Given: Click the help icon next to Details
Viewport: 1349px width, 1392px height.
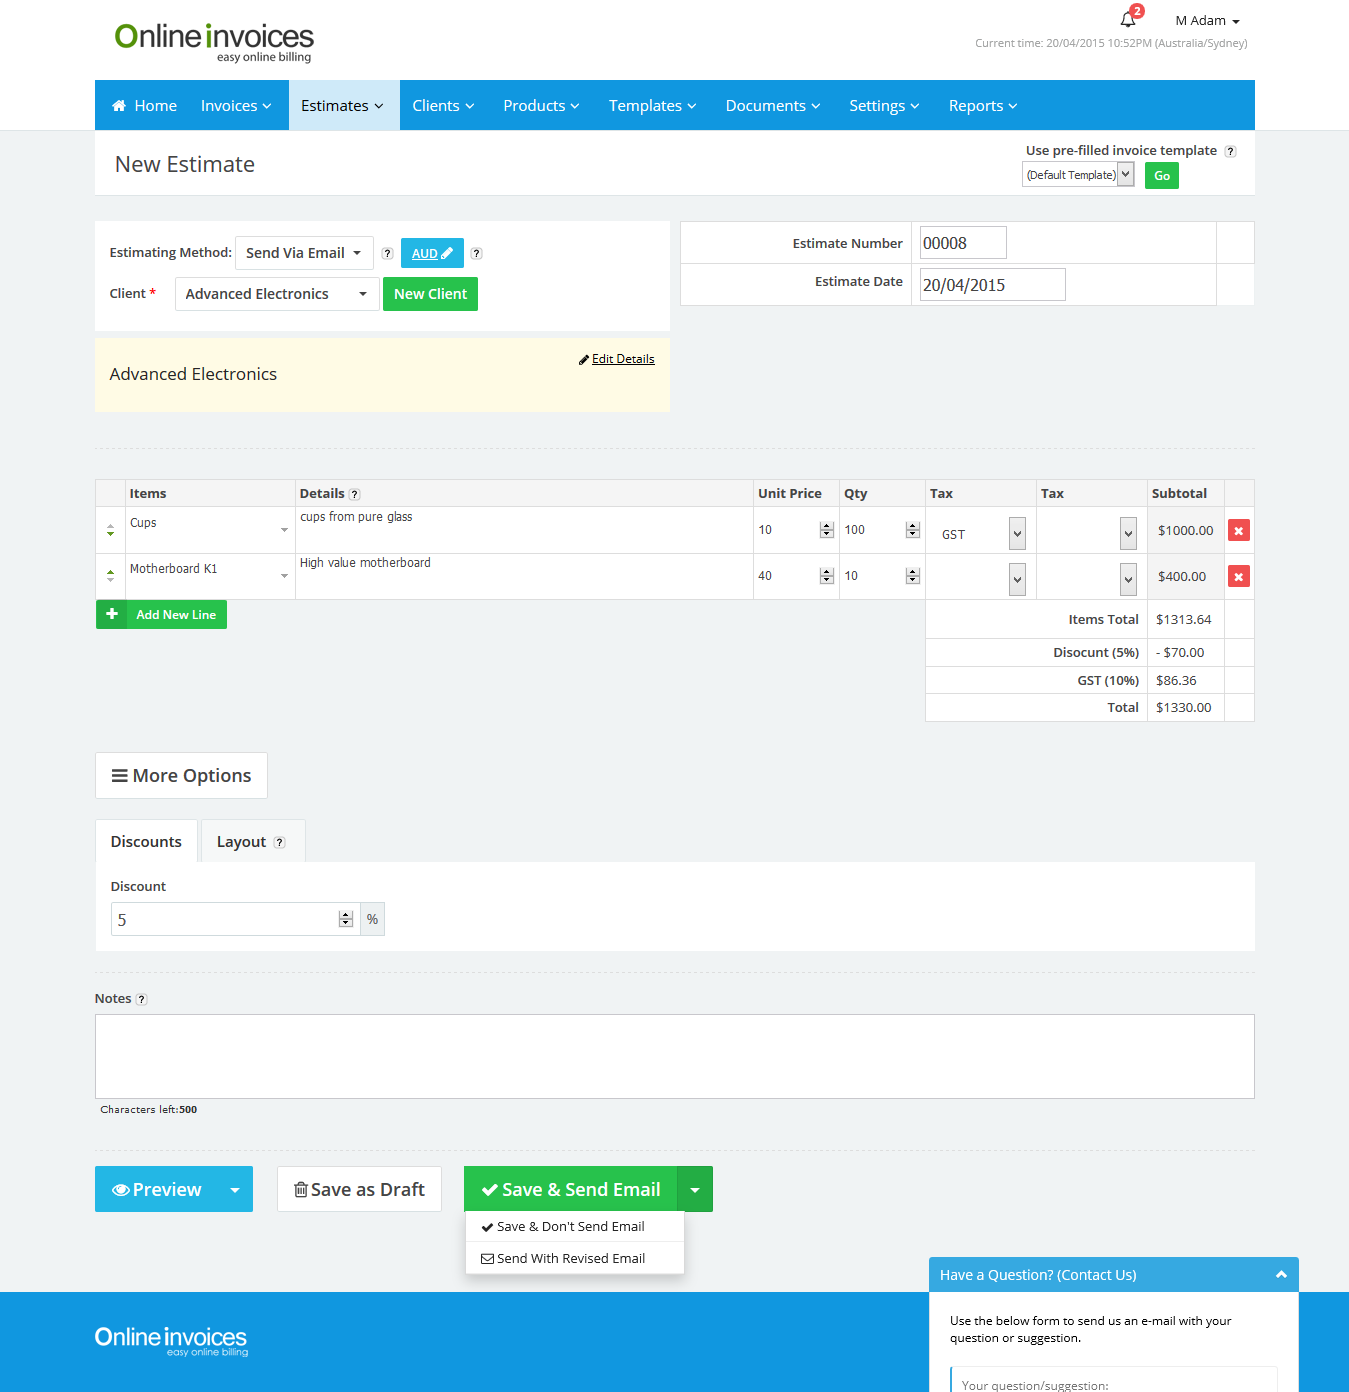Looking at the screenshot, I should 355,494.
